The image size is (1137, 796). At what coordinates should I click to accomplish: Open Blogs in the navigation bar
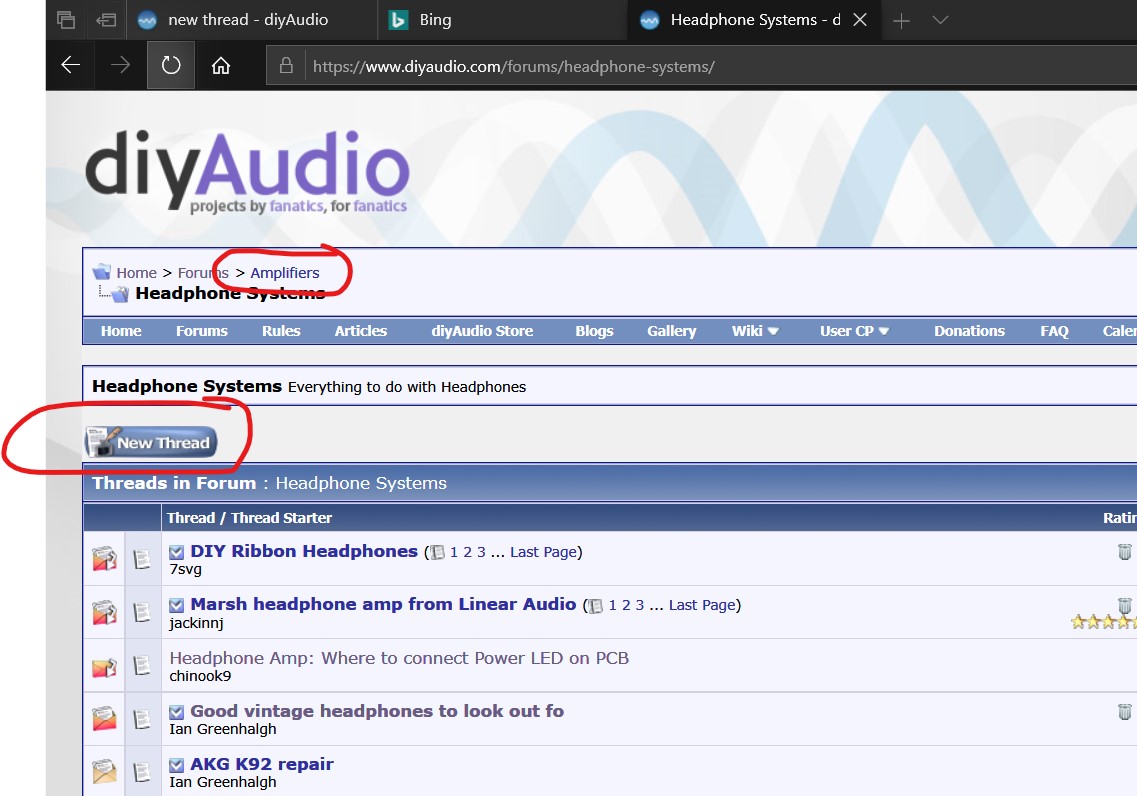point(594,331)
